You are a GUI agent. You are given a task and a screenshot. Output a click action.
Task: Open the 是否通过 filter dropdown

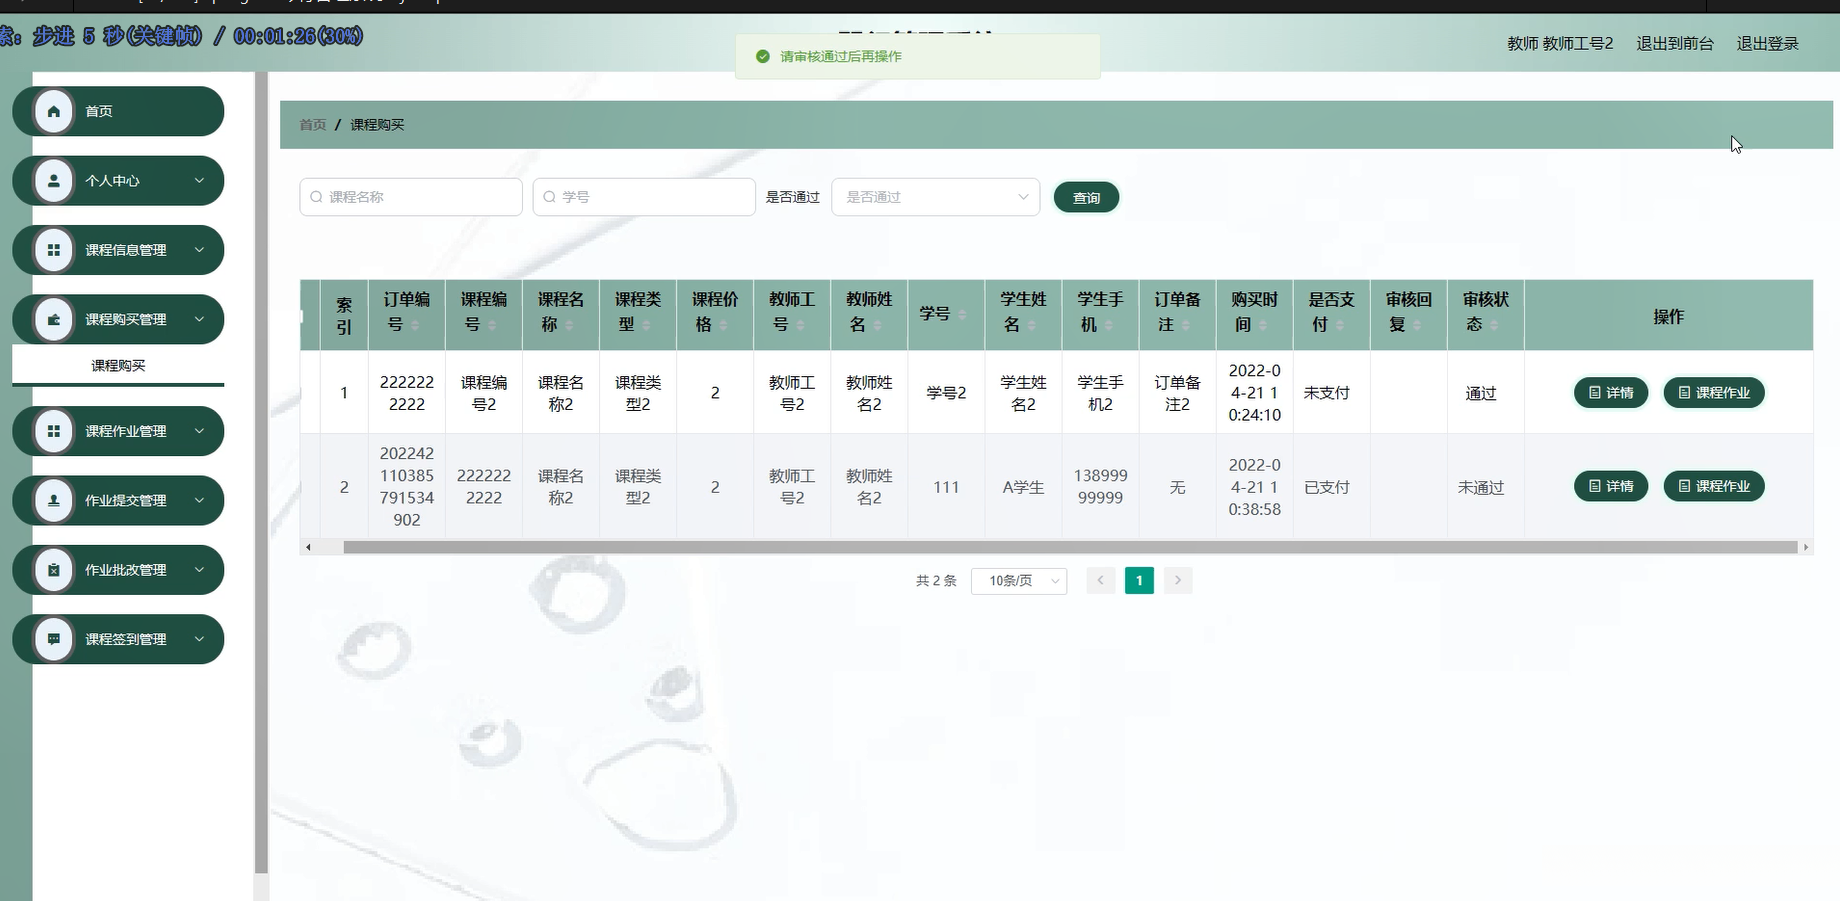click(x=936, y=197)
